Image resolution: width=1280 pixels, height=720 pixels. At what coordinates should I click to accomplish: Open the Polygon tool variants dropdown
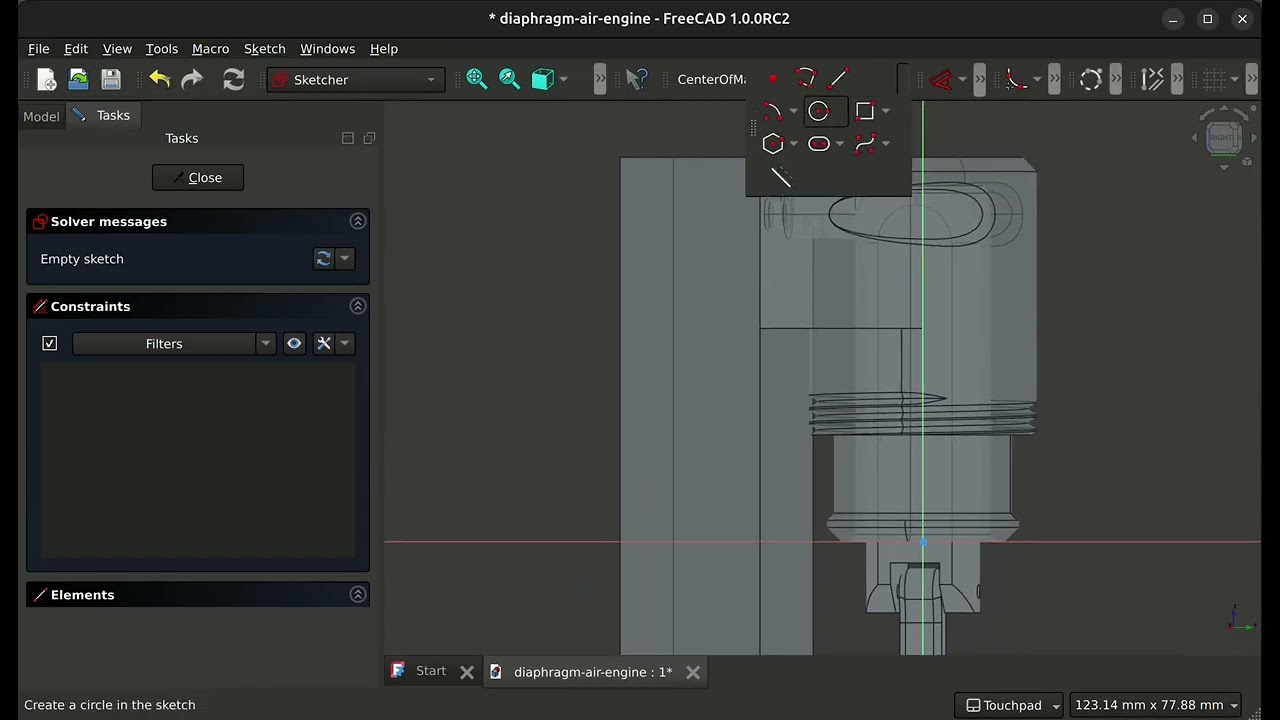point(793,144)
